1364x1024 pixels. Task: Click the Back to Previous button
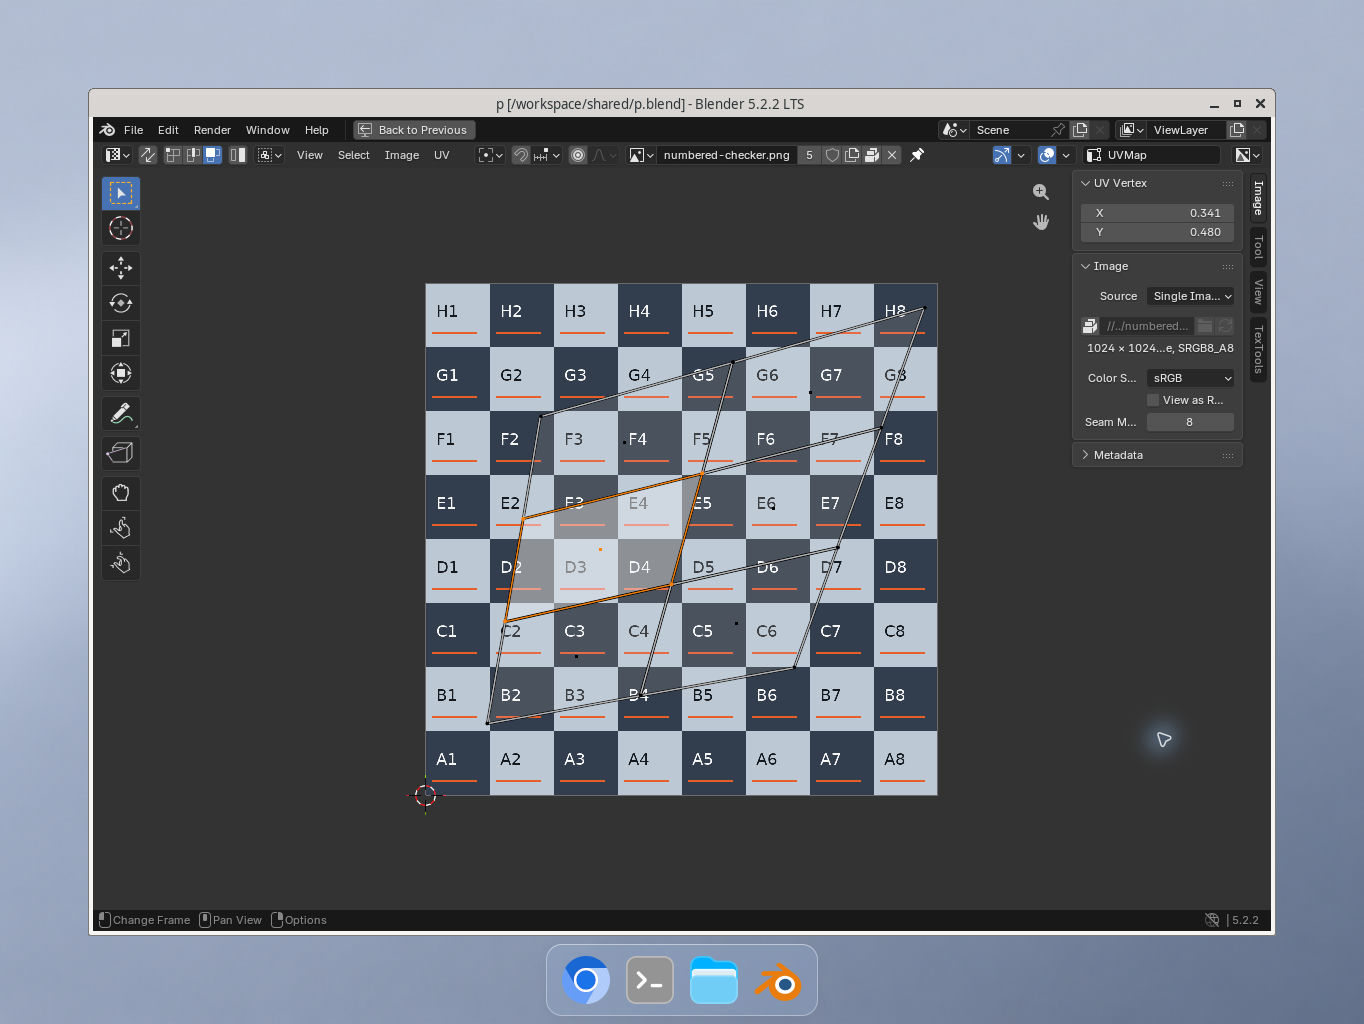coord(414,130)
